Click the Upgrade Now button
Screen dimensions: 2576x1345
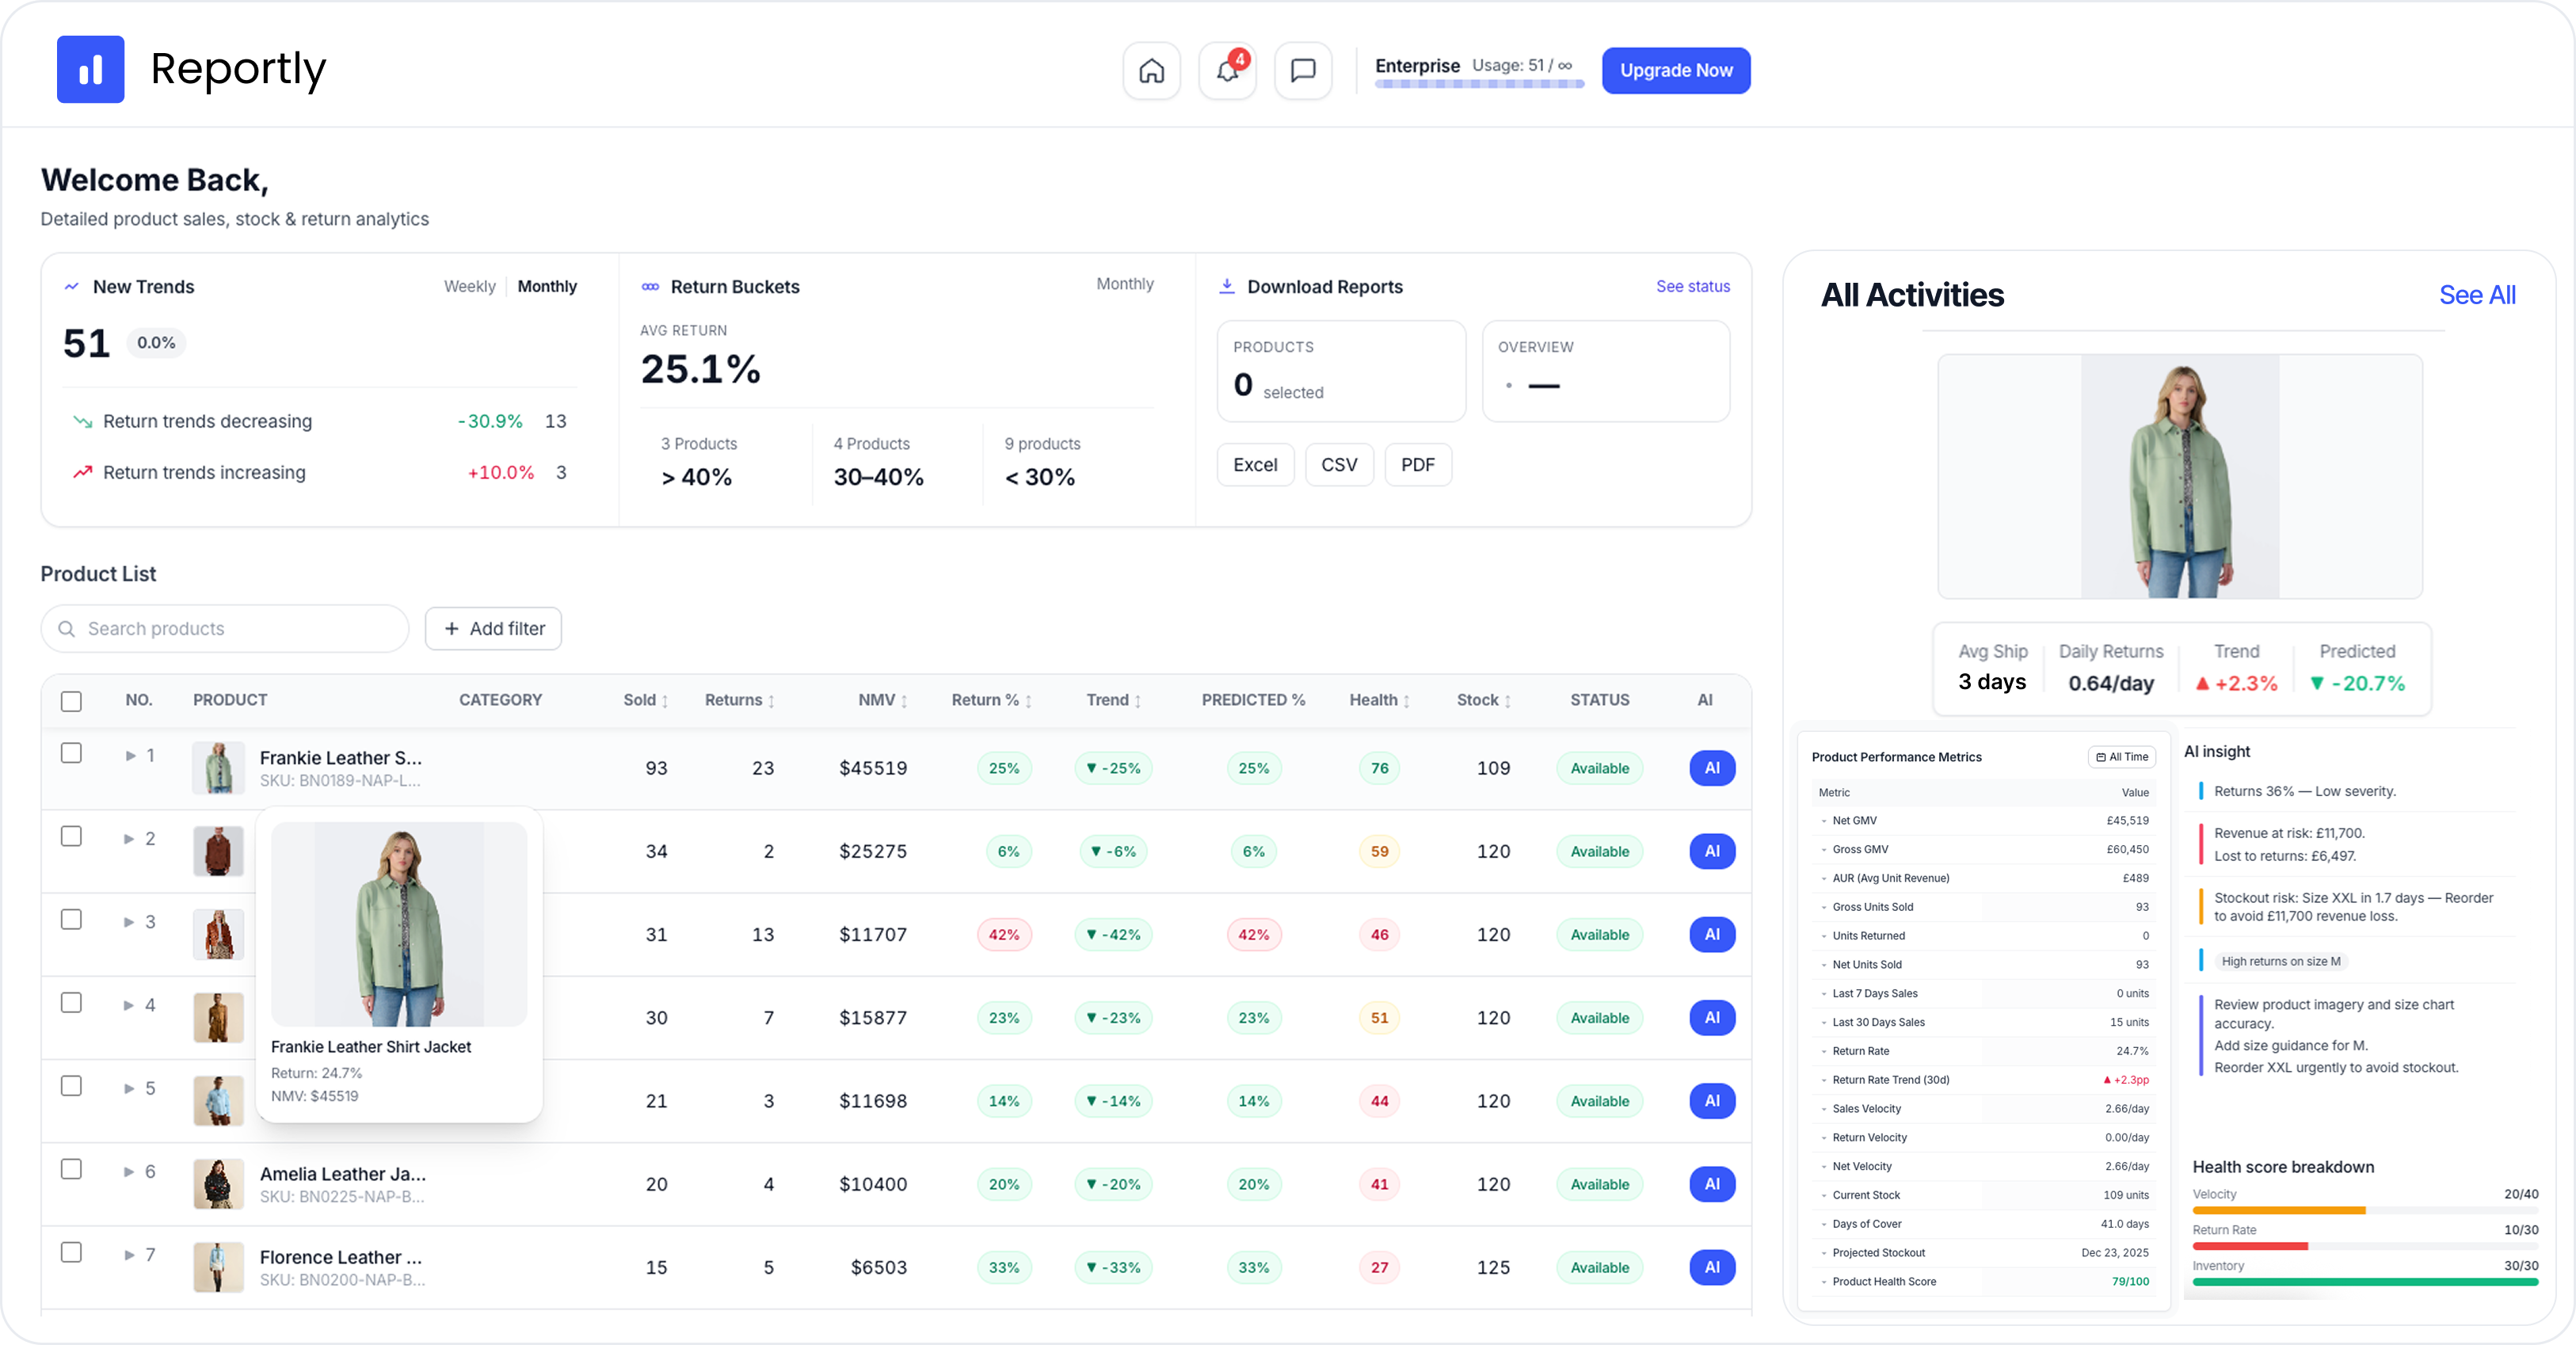1675,70
